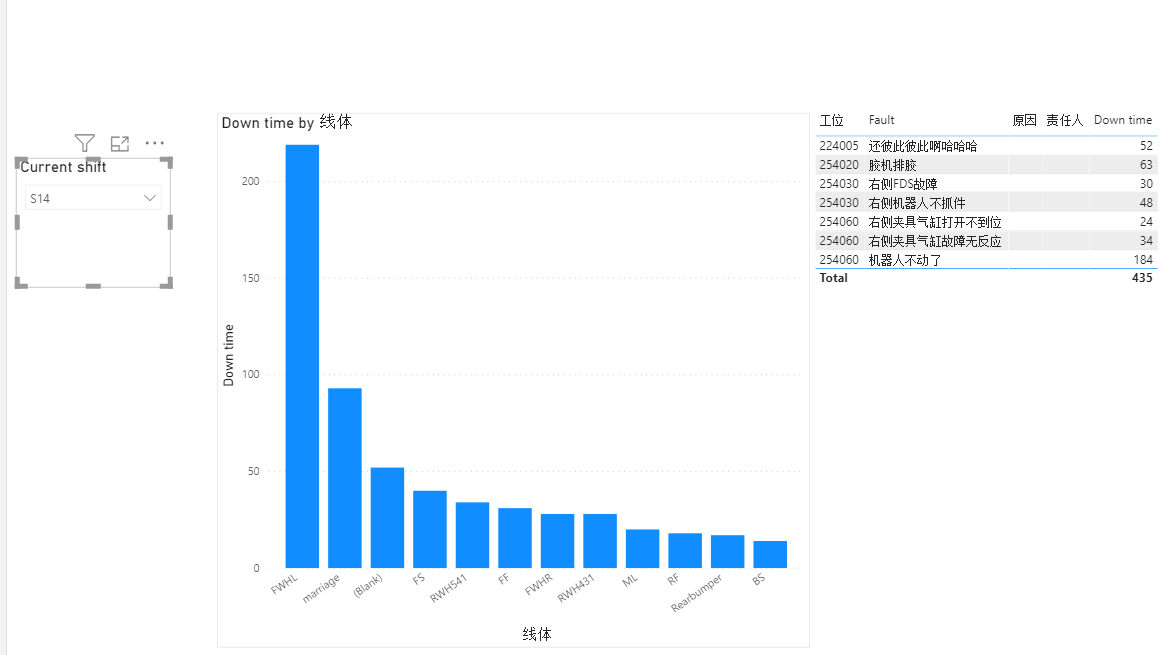Screen dimensions: 1173x655
Task: Sort by the Down time column header
Action: 1123,120
